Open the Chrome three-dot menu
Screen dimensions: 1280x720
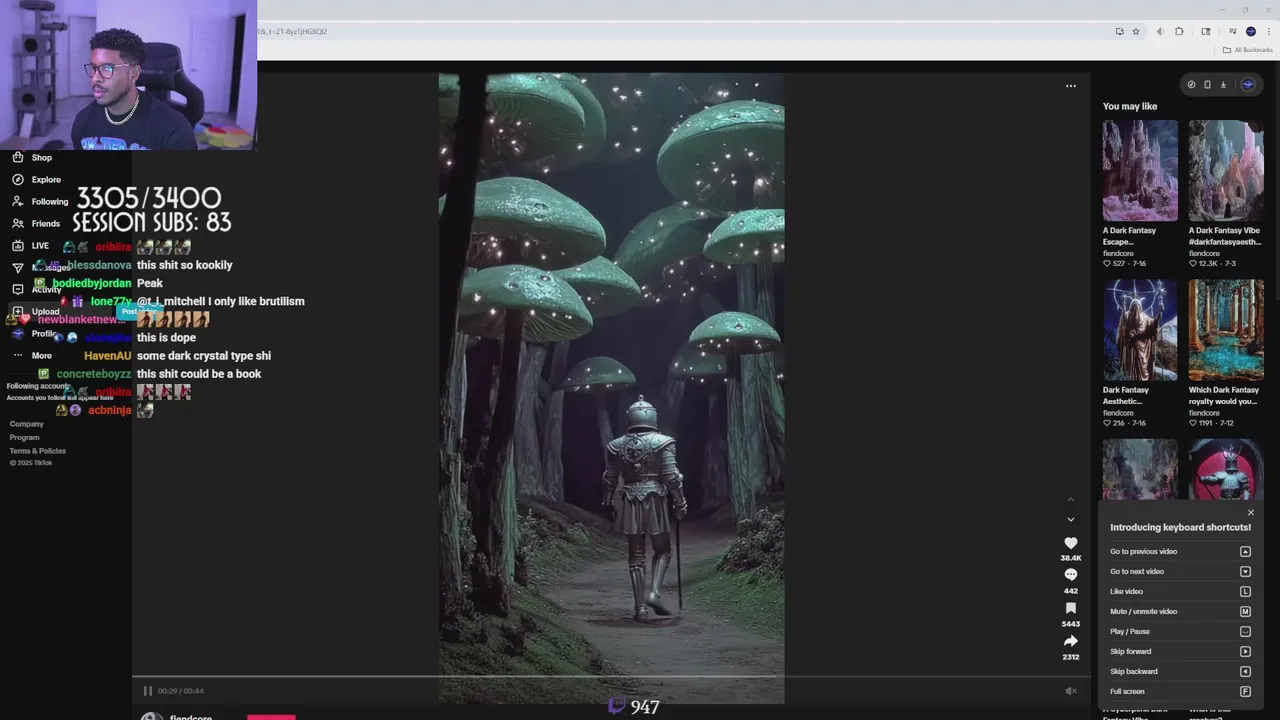coord(1269,31)
